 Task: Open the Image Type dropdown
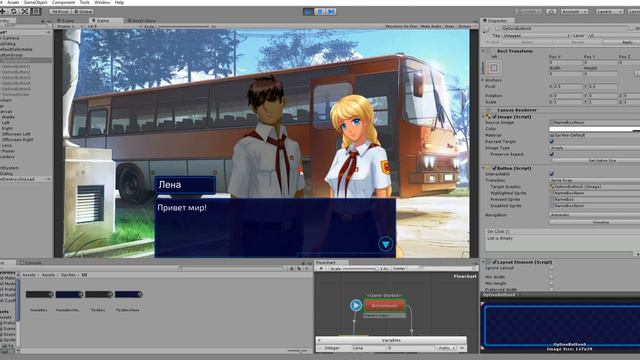coord(594,148)
